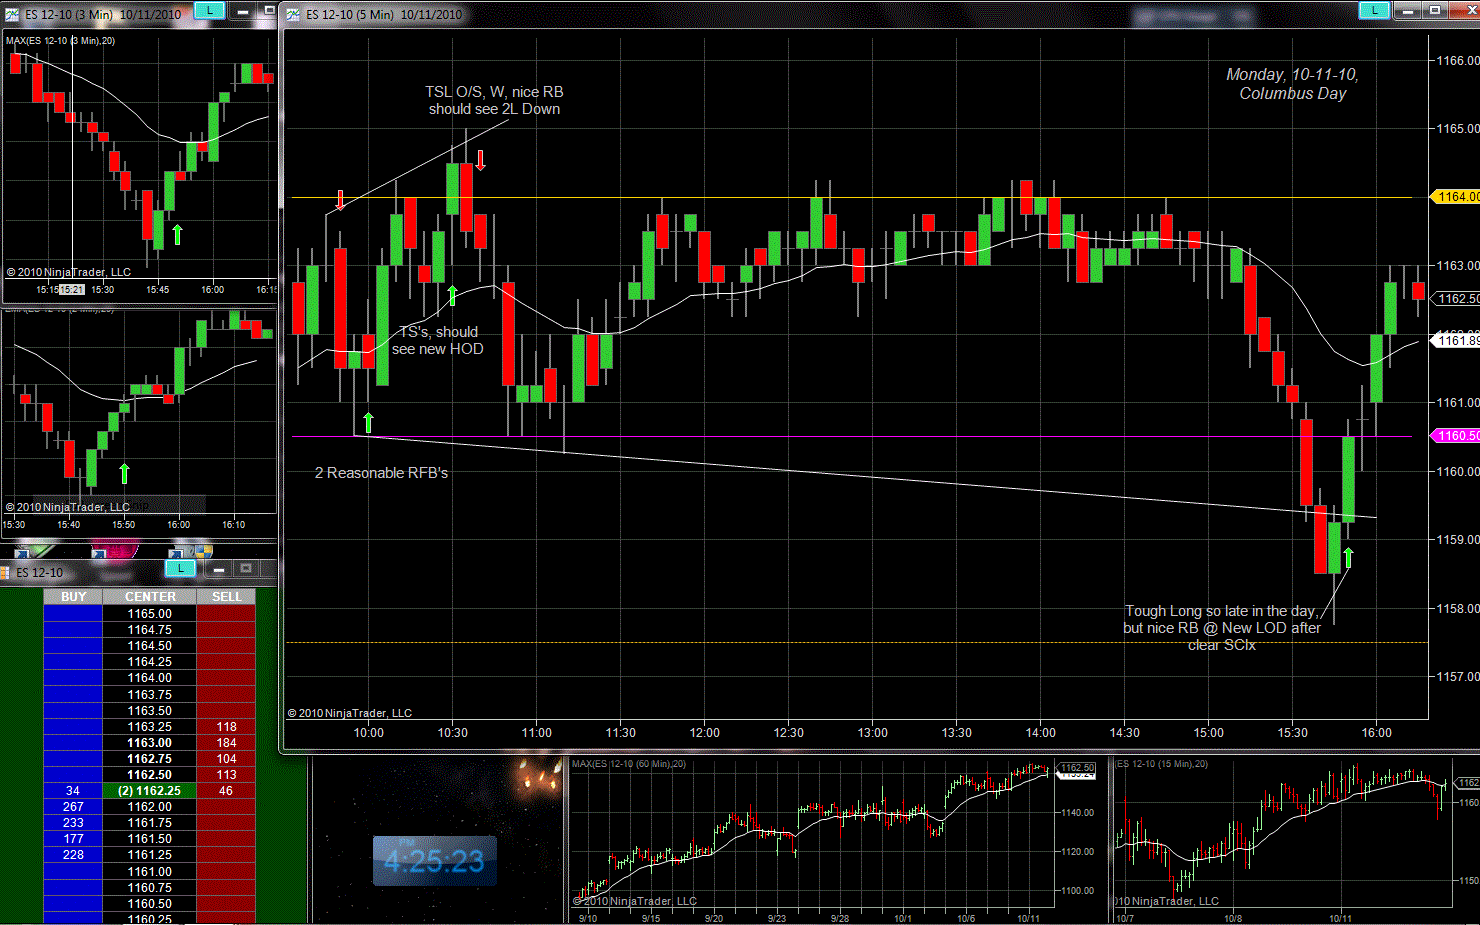The height and width of the screenshot is (925, 1480).
Task: Click the BUY column header
Action: [x=73, y=597]
